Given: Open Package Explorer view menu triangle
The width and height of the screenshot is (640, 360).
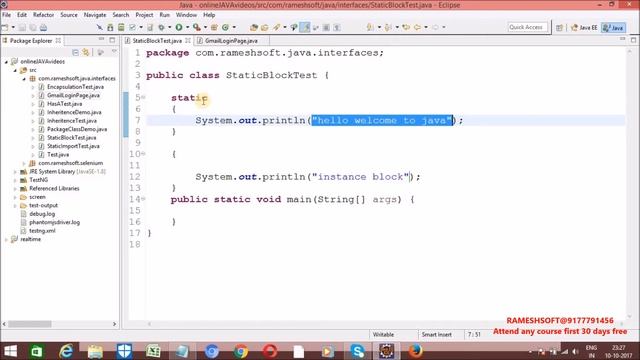Looking at the screenshot, I should [114, 52].
